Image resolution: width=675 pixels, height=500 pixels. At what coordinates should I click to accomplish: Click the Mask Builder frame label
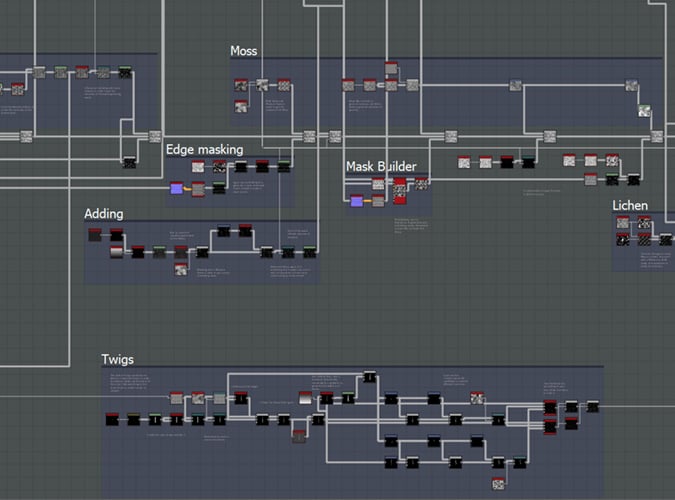381,167
